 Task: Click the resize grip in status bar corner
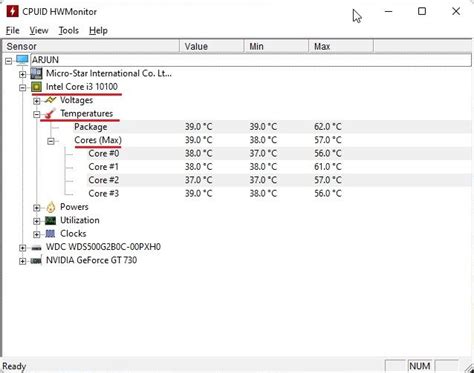[x=469, y=368]
